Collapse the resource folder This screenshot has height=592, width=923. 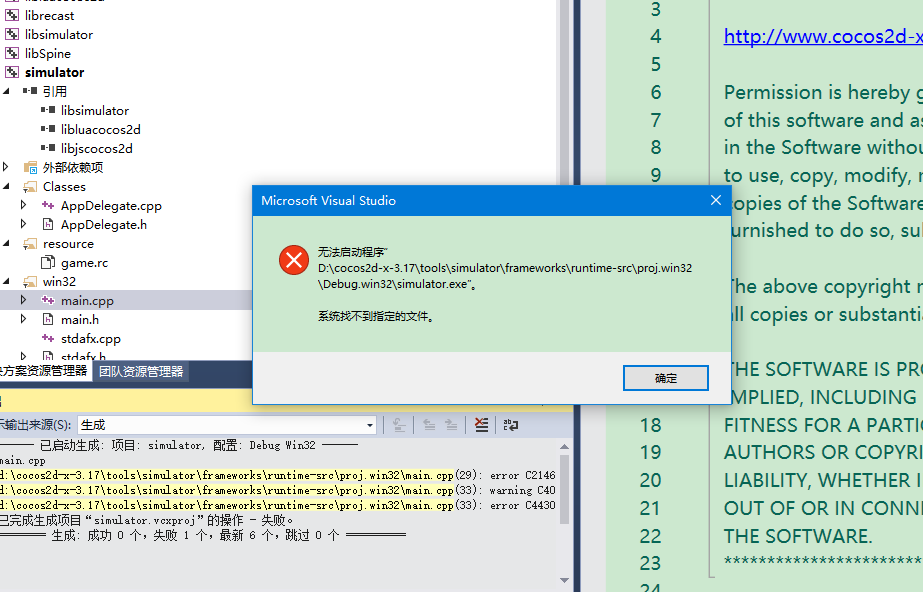coord(6,243)
